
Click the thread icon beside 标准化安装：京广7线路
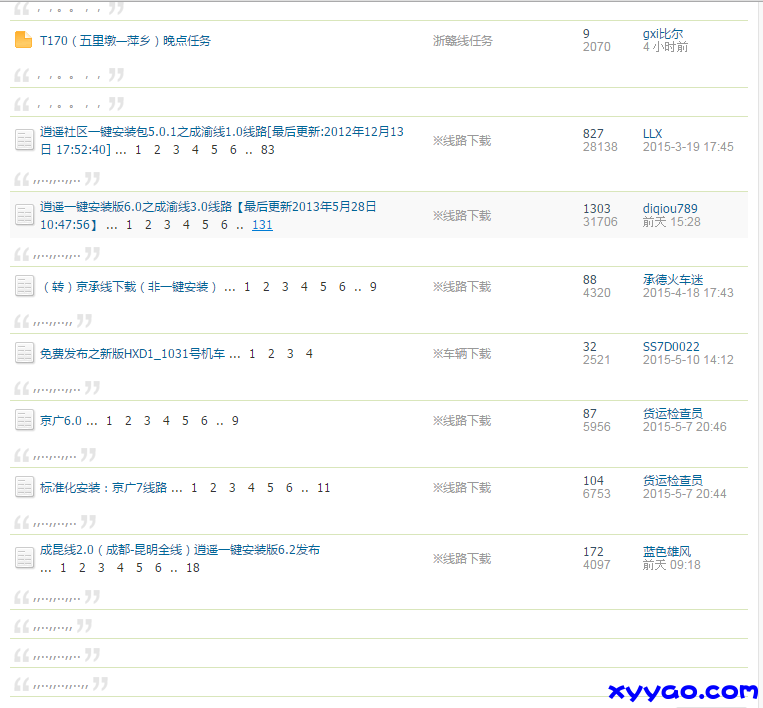25,487
